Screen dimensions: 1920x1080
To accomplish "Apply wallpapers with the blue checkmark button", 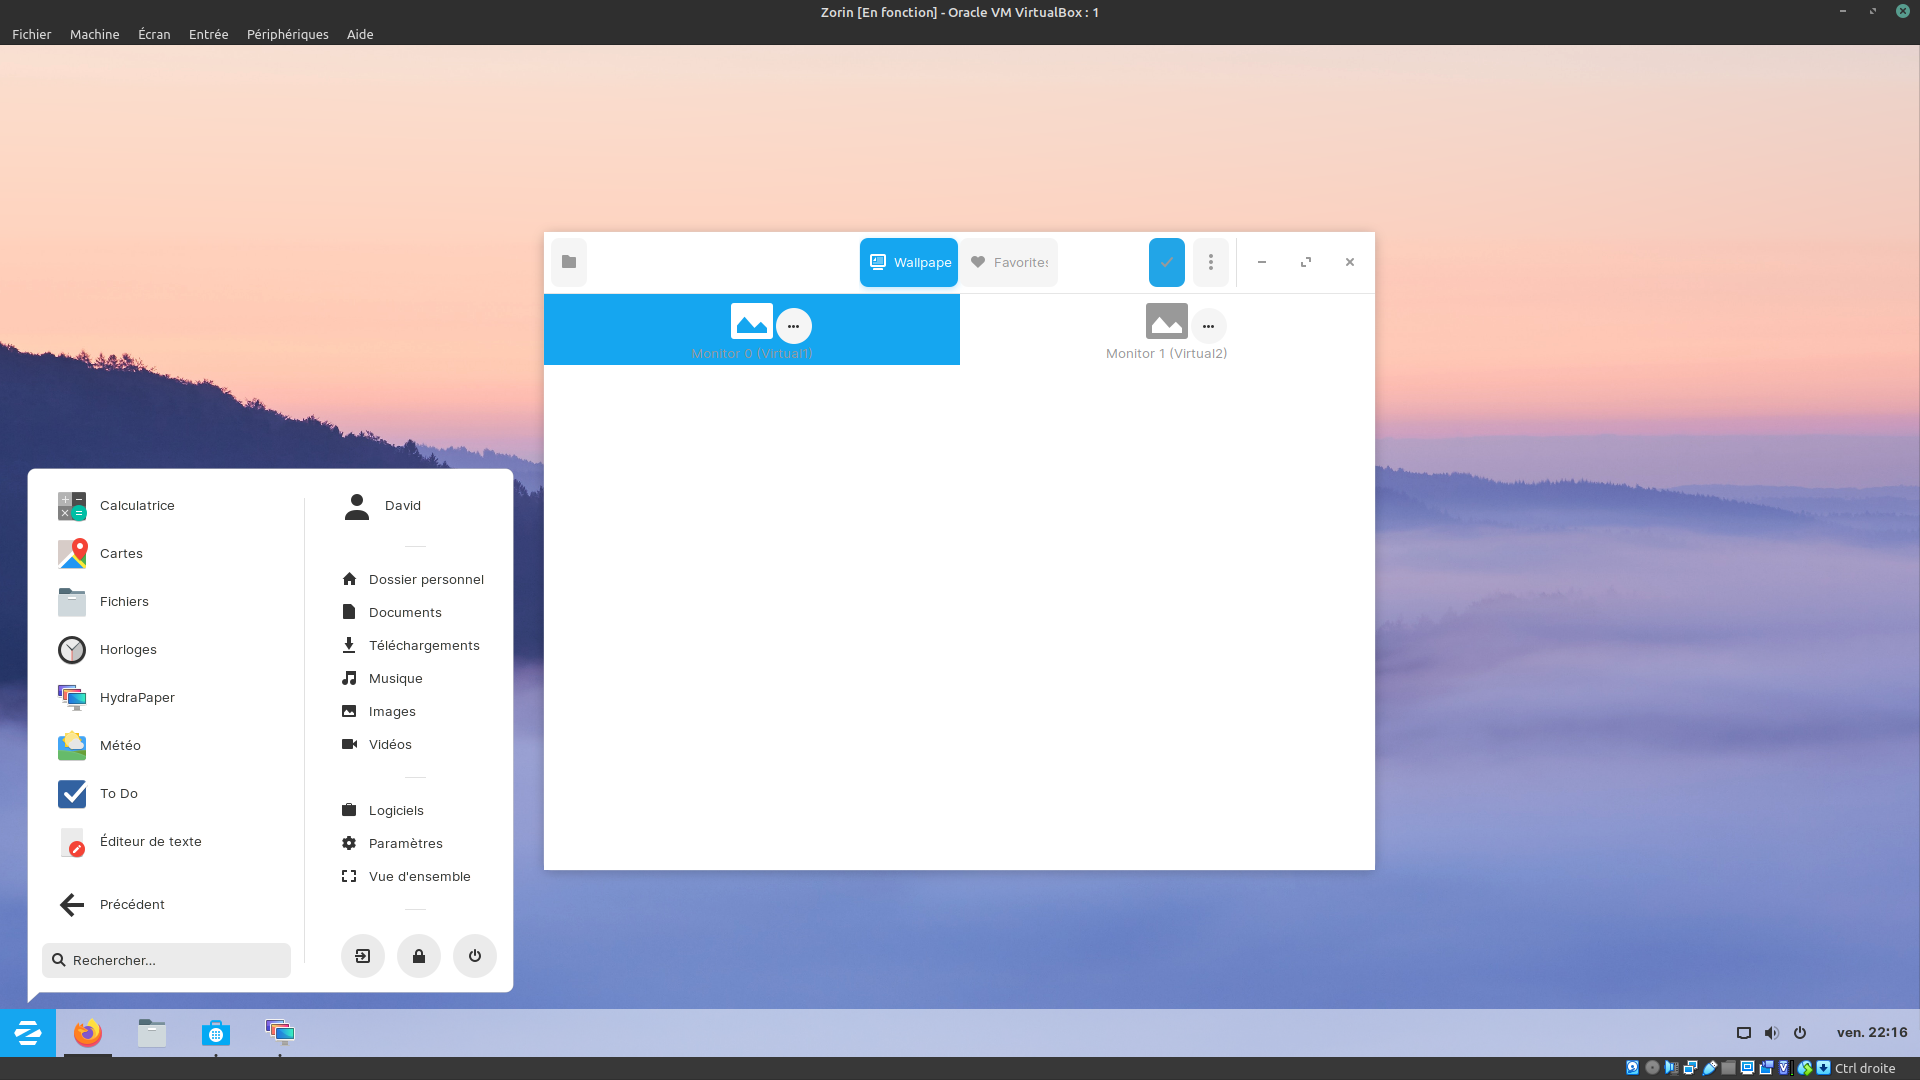I will [1166, 262].
